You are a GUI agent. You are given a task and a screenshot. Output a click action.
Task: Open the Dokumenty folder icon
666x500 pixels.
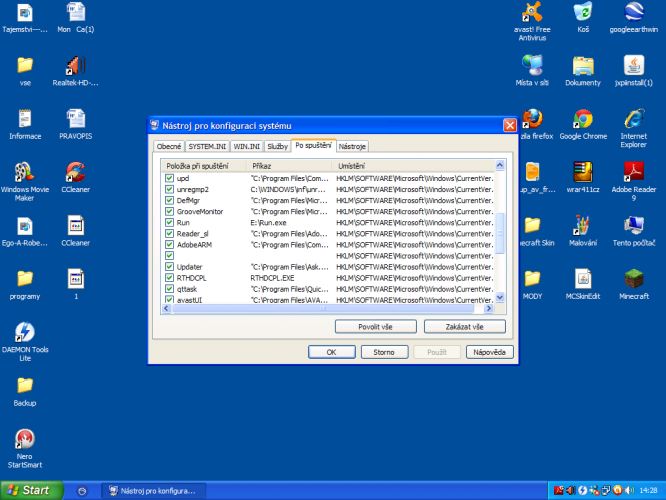583,71
